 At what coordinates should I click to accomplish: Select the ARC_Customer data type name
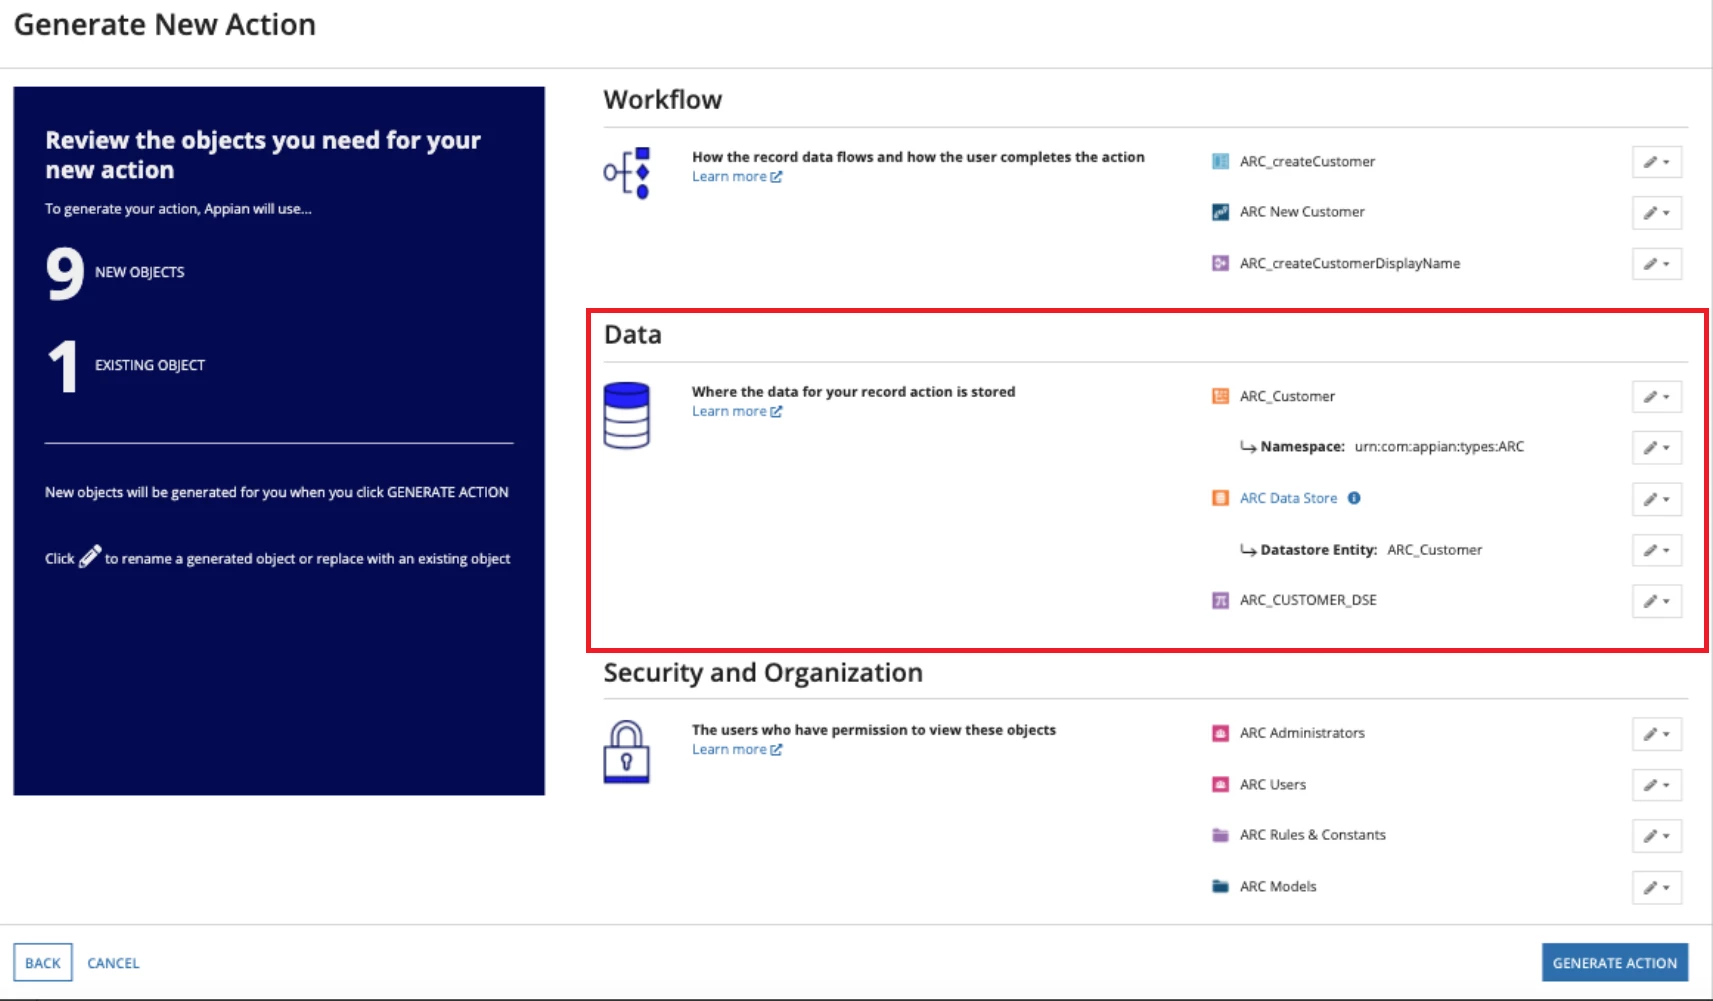tap(1287, 397)
